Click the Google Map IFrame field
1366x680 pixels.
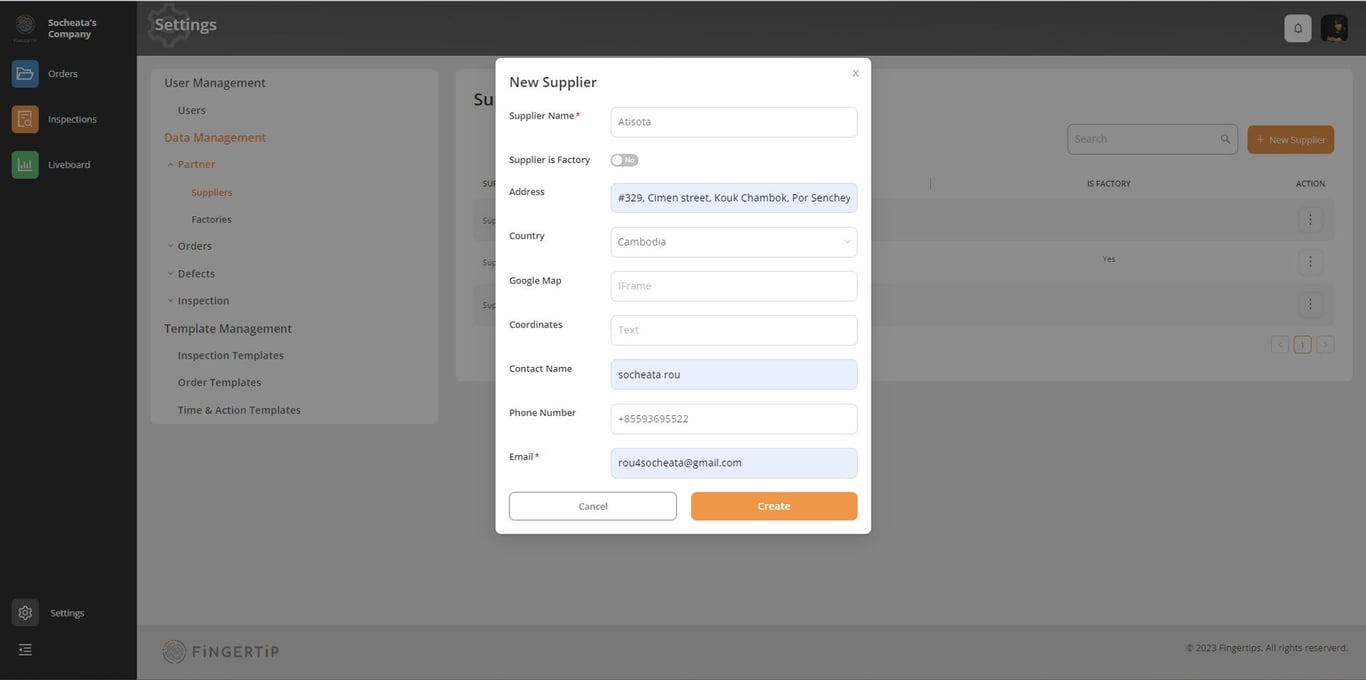click(x=734, y=286)
